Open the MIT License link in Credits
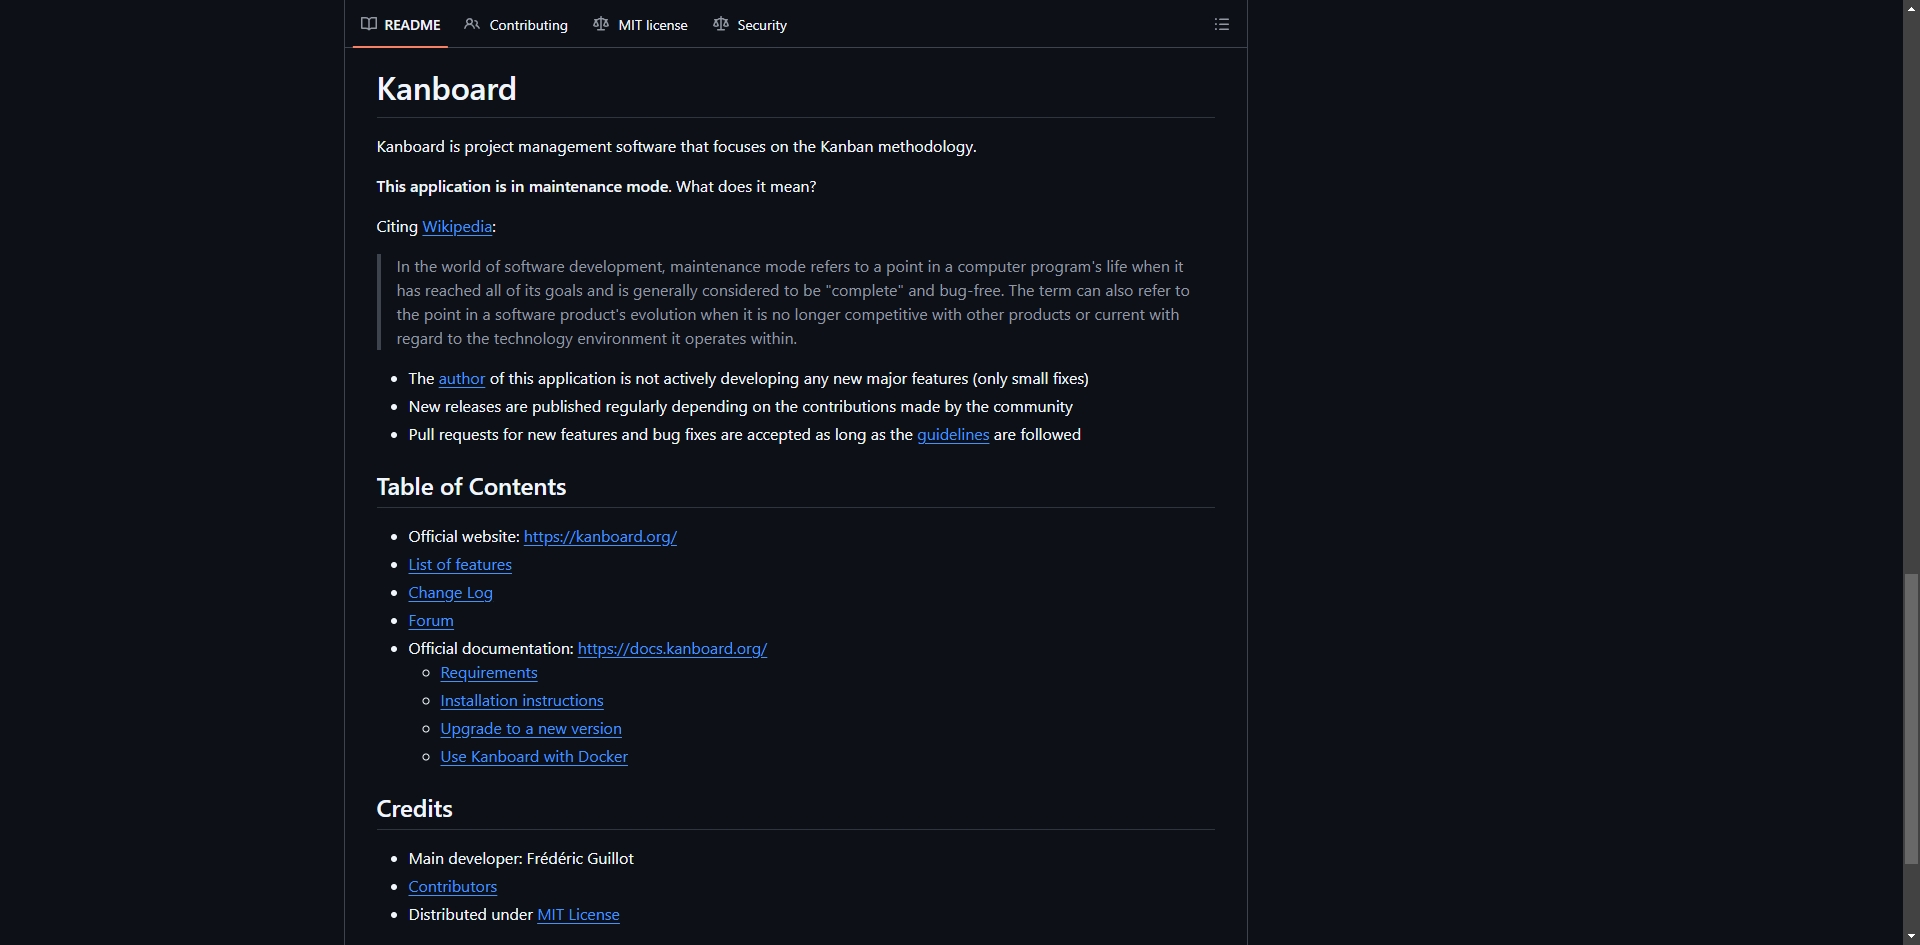Viewport: 1920px width, 945px height. [x=578, y=915]
